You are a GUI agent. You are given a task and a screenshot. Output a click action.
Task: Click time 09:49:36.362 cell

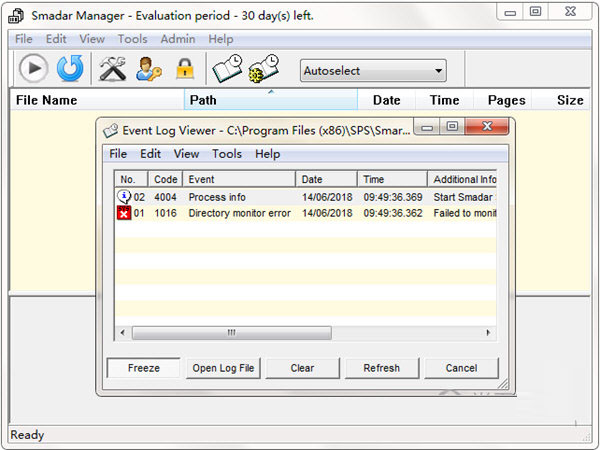393,213
